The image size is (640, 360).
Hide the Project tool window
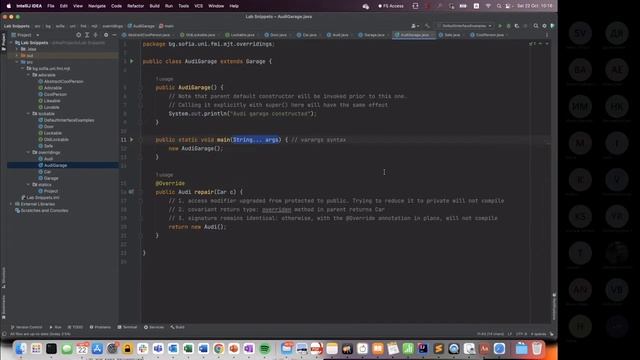tap(114, 35)
